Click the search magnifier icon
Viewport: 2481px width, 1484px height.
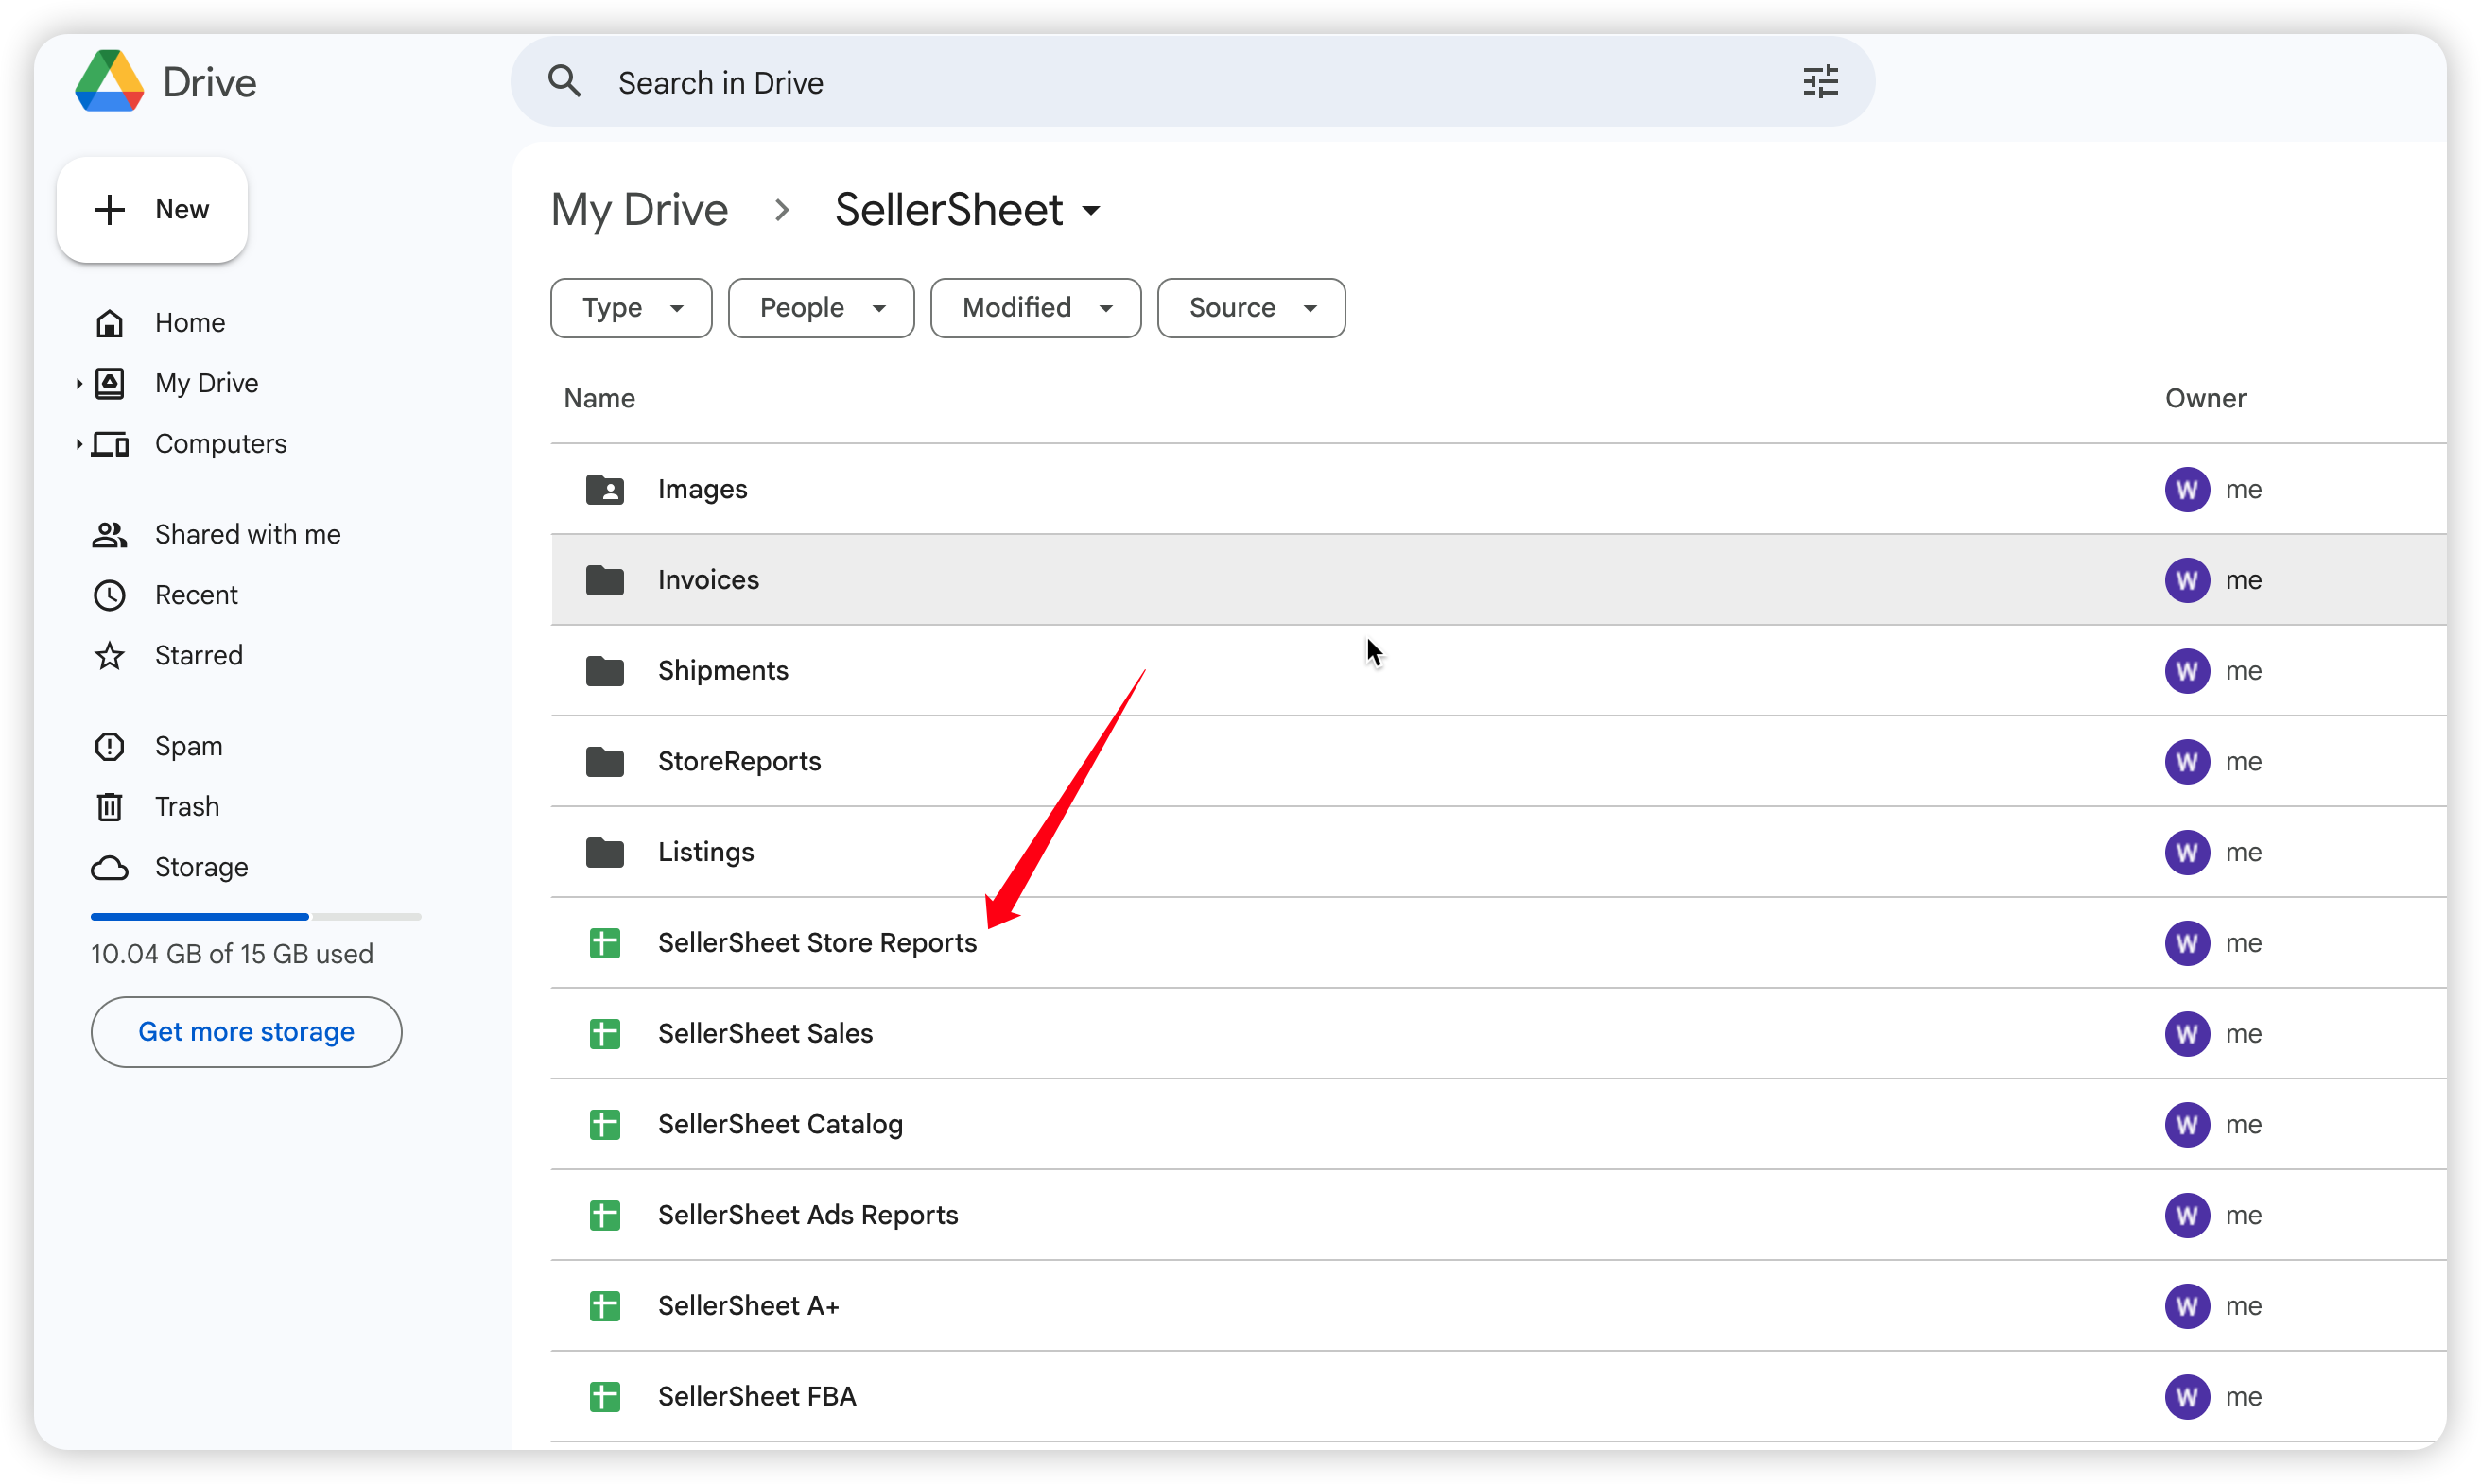coord(565,81)
